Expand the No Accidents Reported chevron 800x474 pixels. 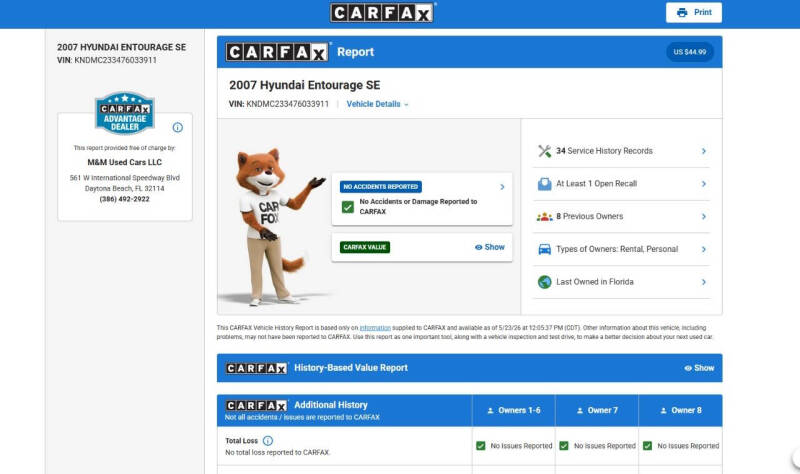click(502, 187)
